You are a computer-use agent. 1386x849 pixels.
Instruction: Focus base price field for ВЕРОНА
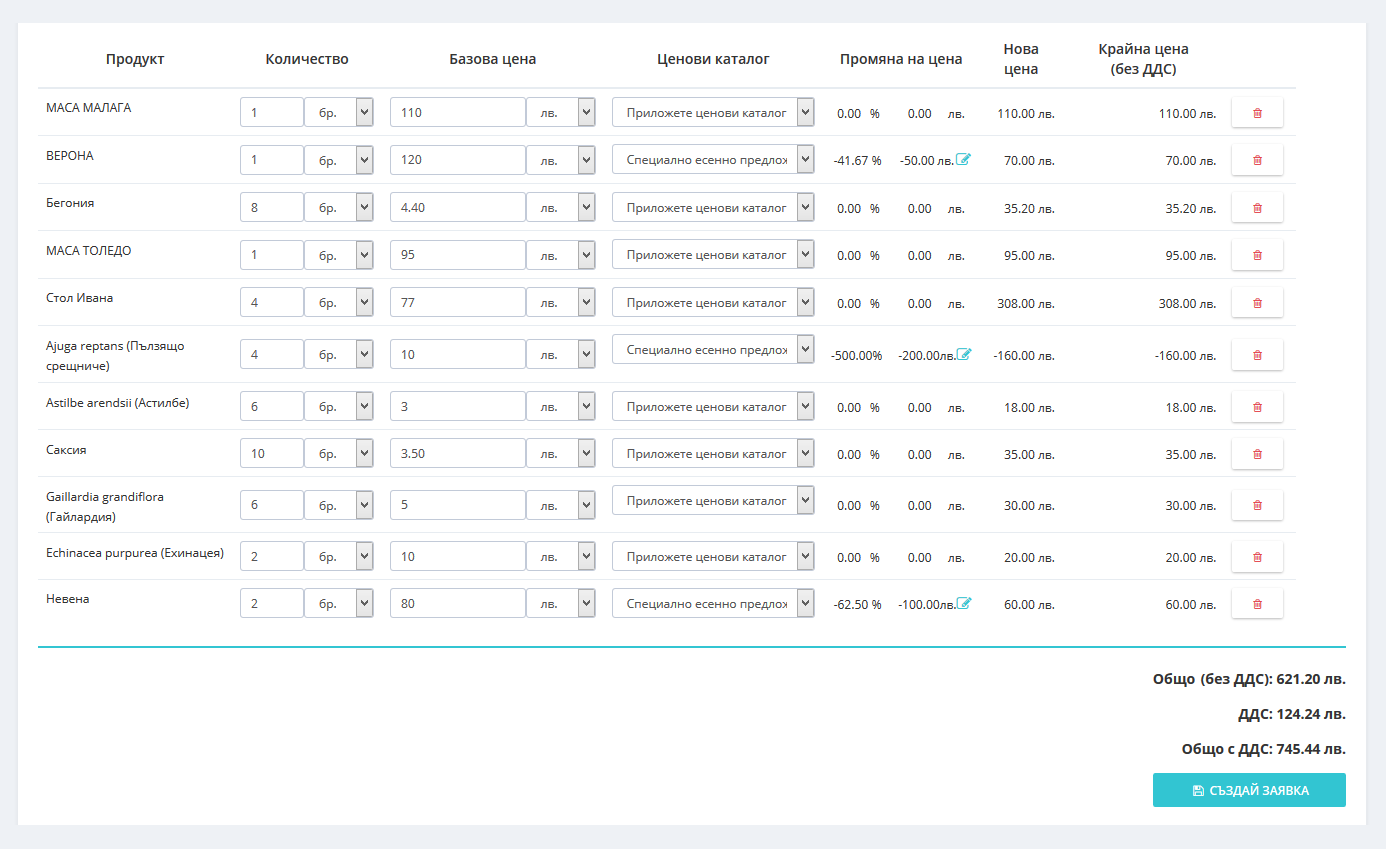458,159
